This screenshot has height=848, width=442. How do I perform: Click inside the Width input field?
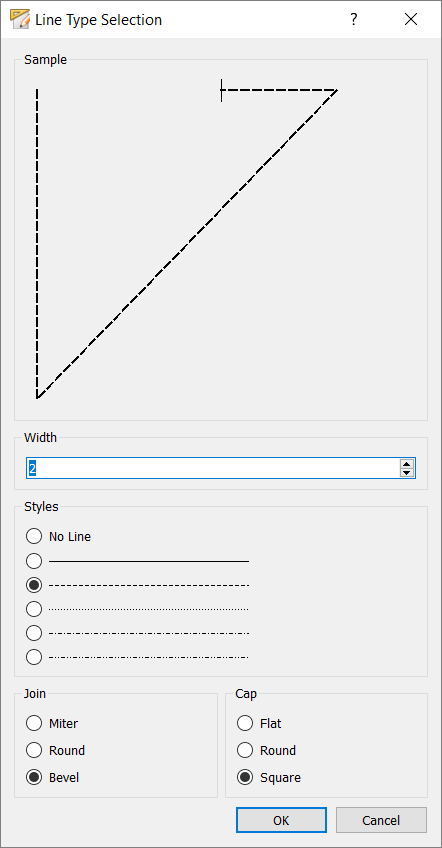213,468
